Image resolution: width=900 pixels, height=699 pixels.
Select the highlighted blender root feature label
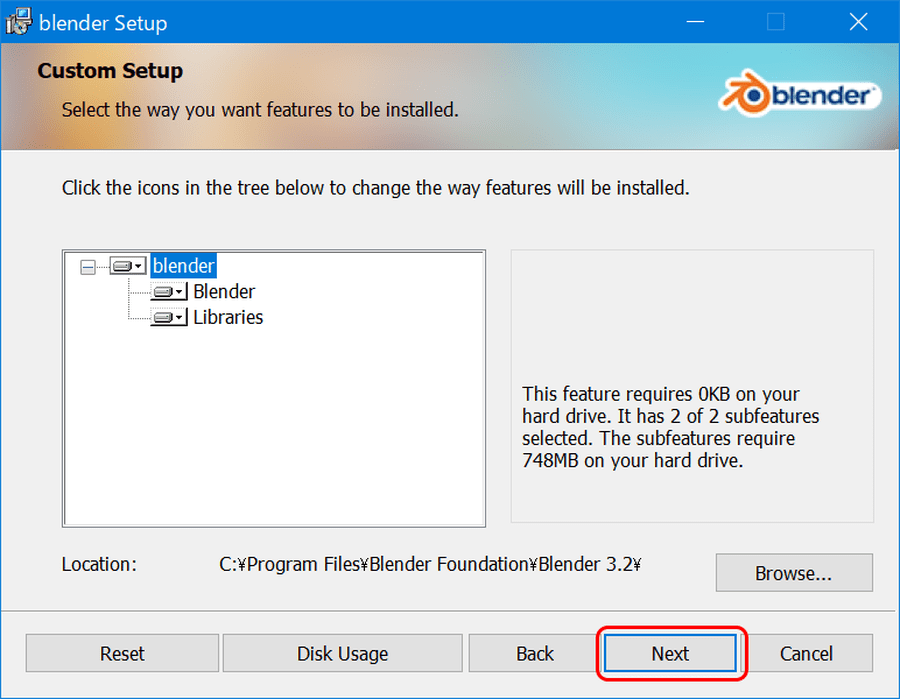pyautogui.click(x=184, y=266)
